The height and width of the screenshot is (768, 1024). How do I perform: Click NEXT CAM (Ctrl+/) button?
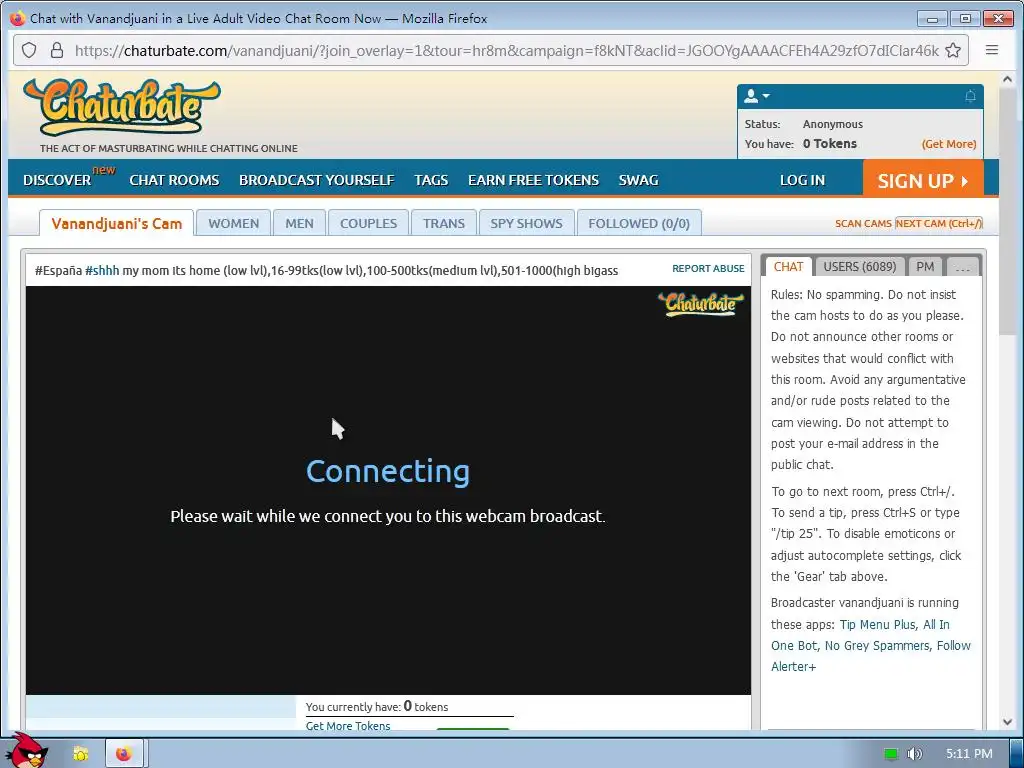click(938, 223)
